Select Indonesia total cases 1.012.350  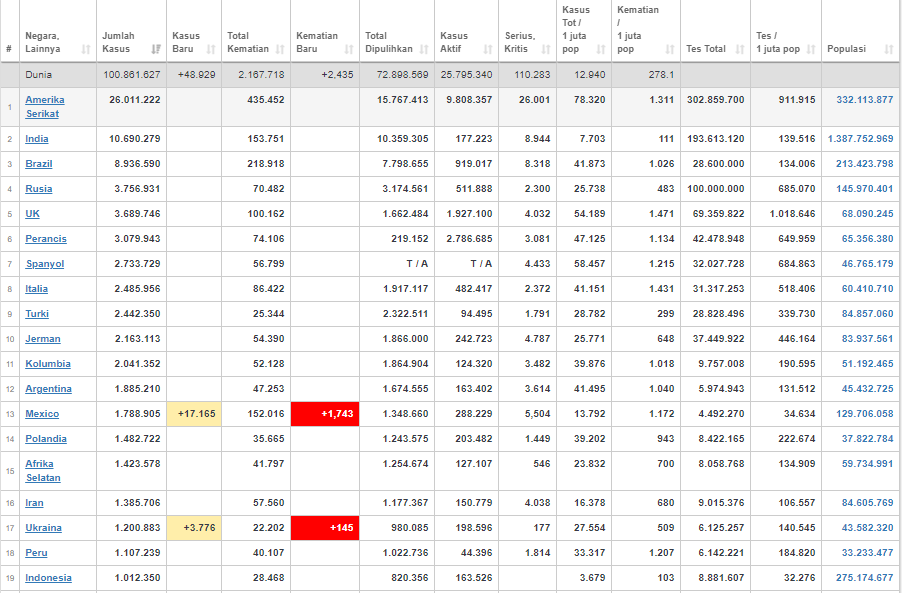(x=137, y=577)
